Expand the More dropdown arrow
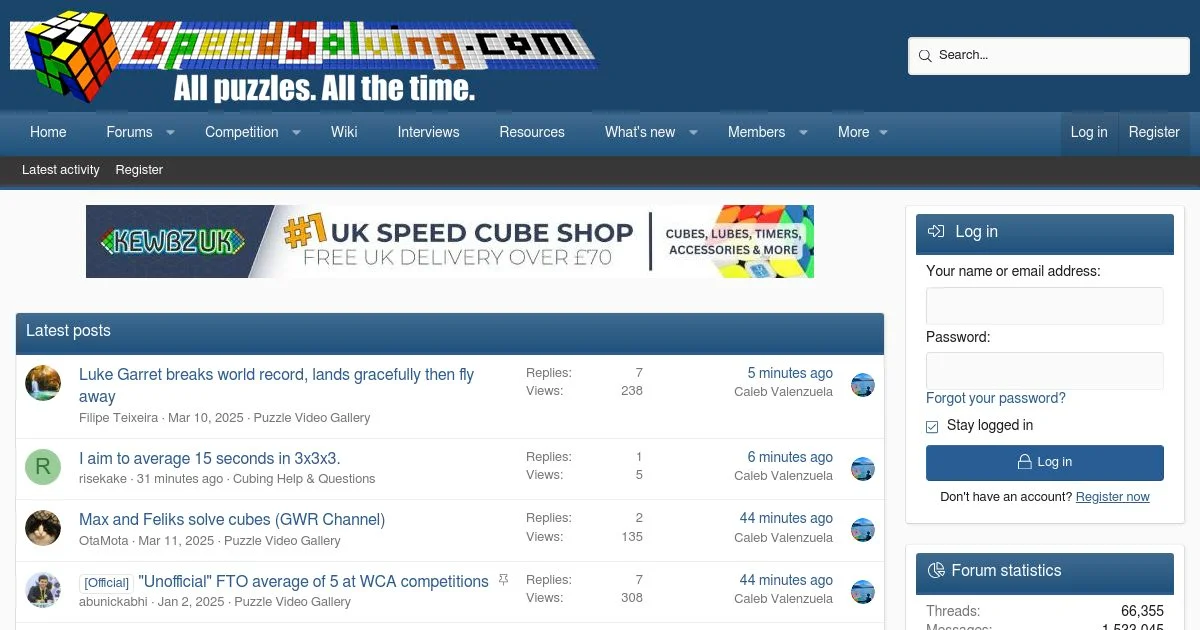 tap(883, 133)
